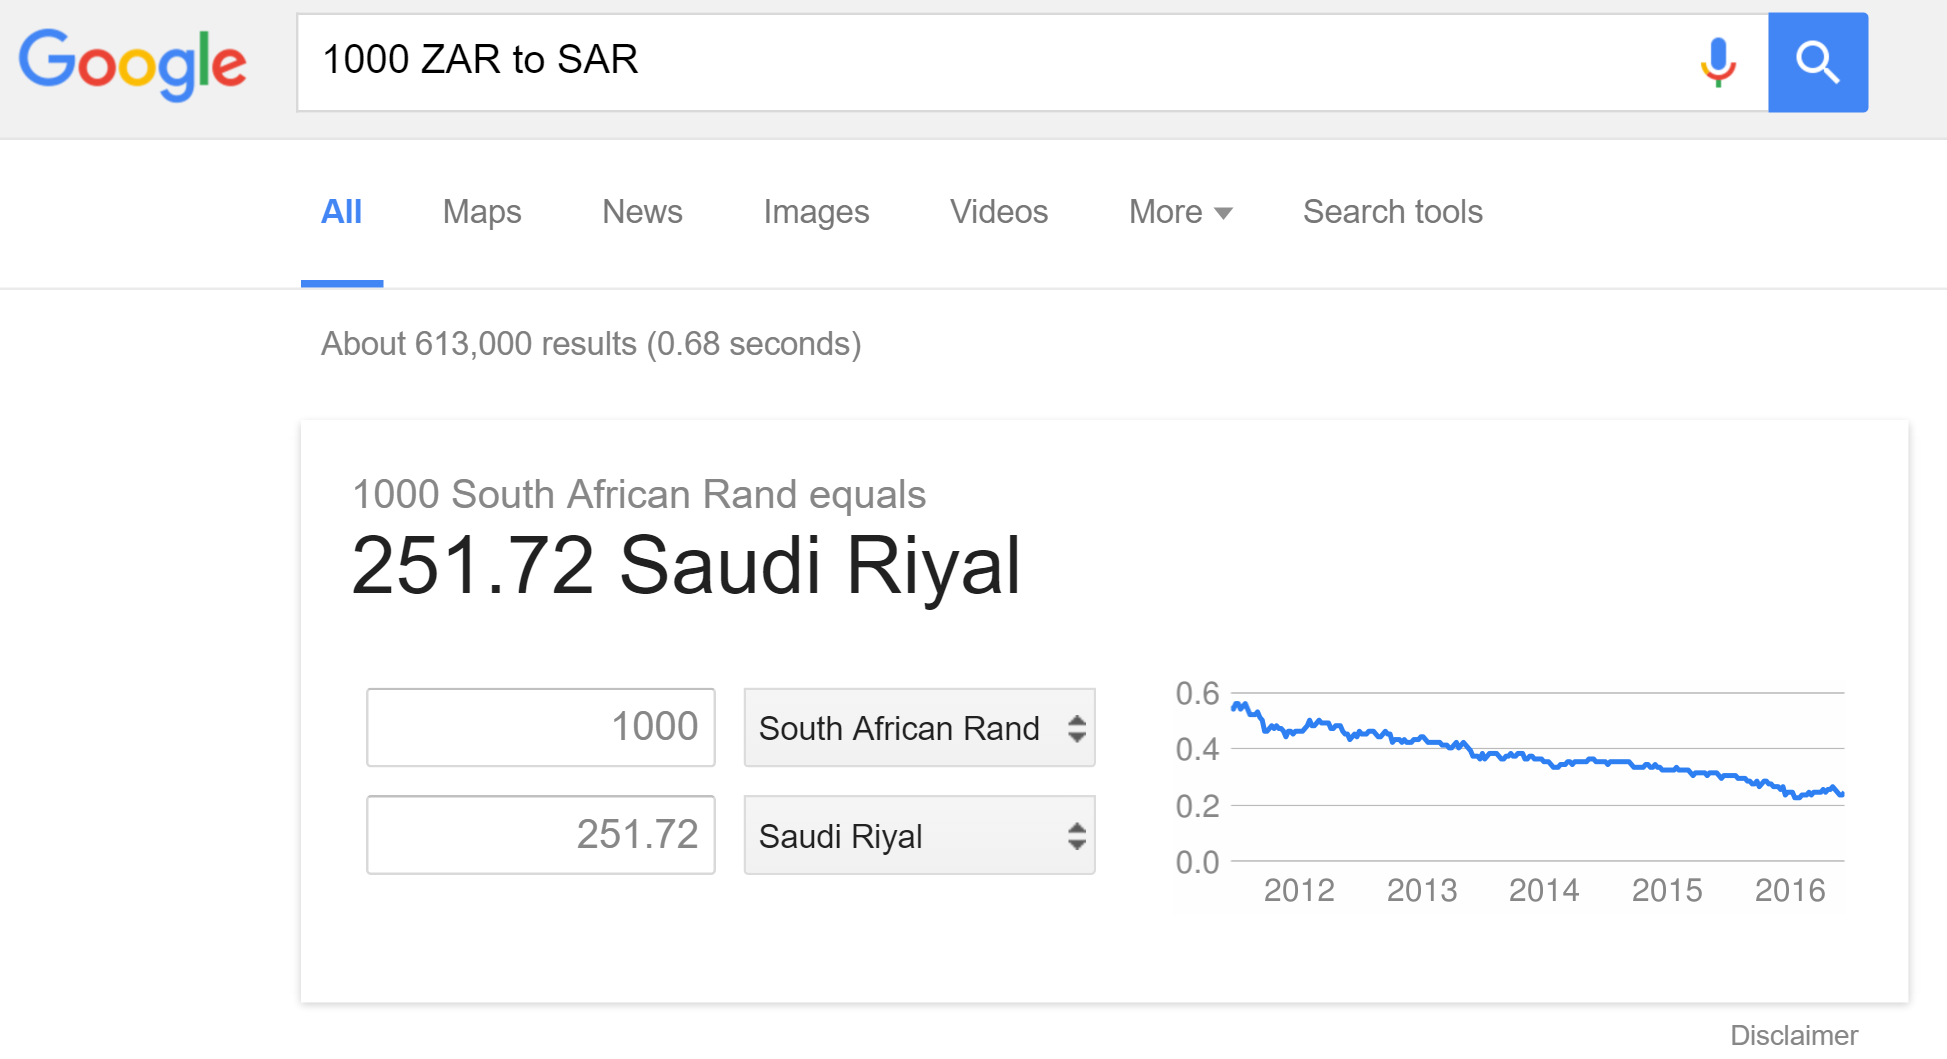Expand the South African Rand currency selector

click(919, 728)
